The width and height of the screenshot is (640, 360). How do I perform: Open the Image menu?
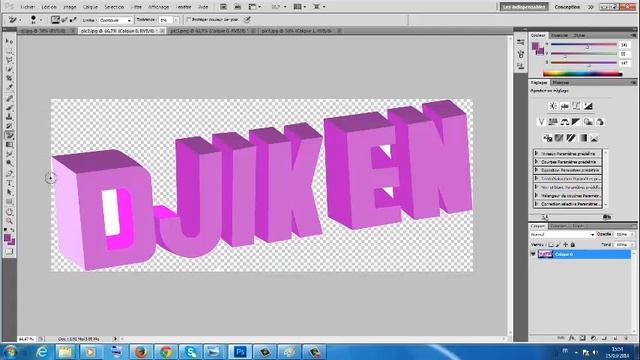(70, 7)
